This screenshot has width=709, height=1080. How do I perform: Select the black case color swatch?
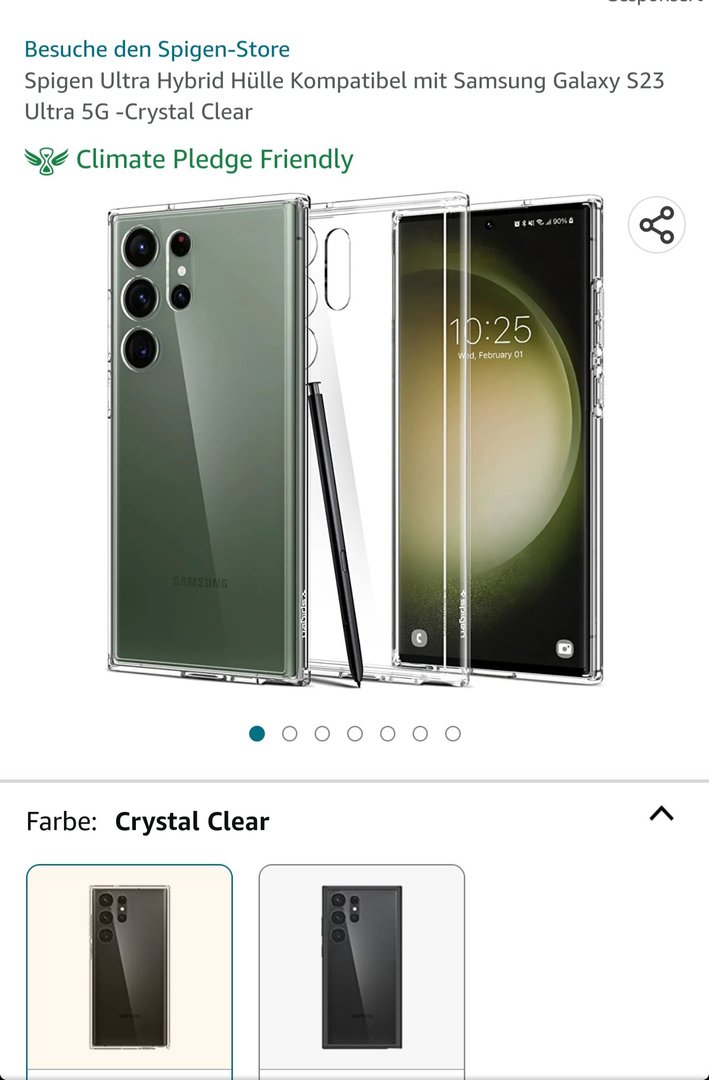(x=362, y=971)
